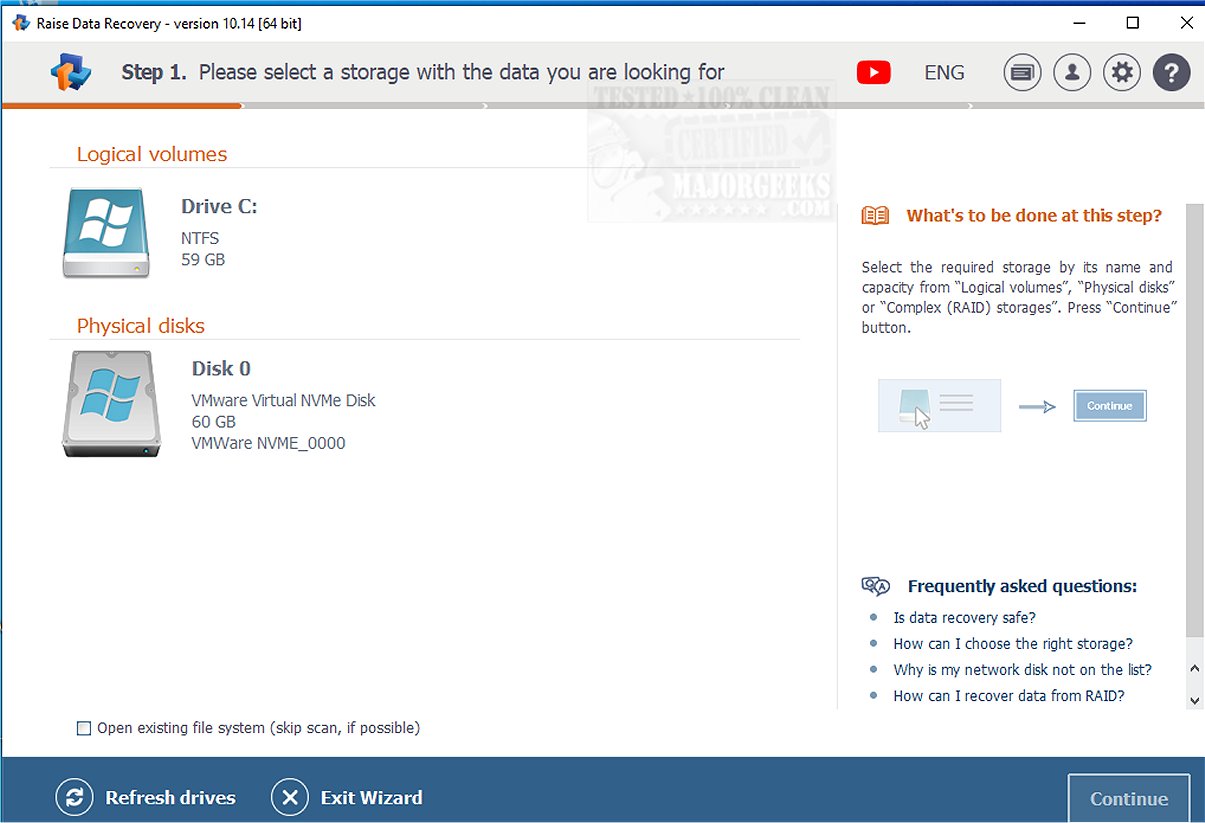Select the Disk 0 physical disk icon

(x=110, y=403)
